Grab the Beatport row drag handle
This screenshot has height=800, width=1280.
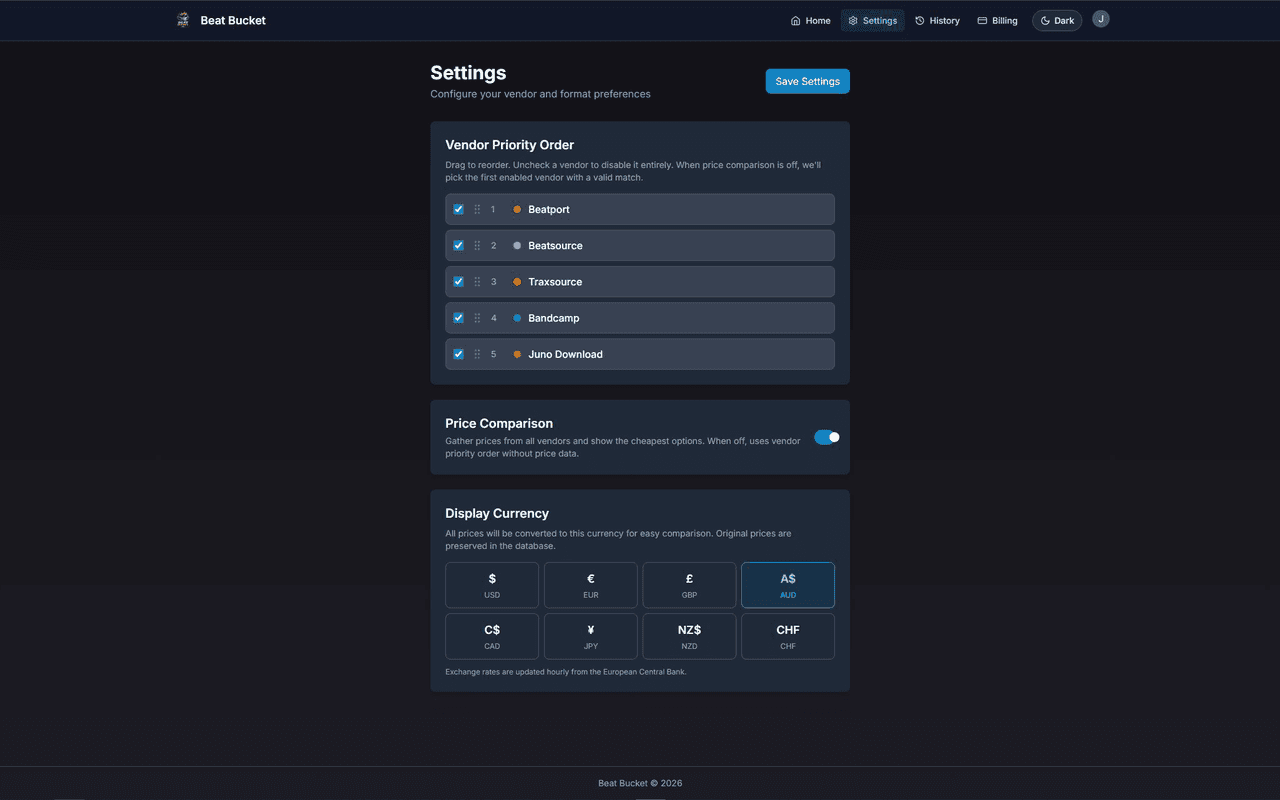[477, 209]
